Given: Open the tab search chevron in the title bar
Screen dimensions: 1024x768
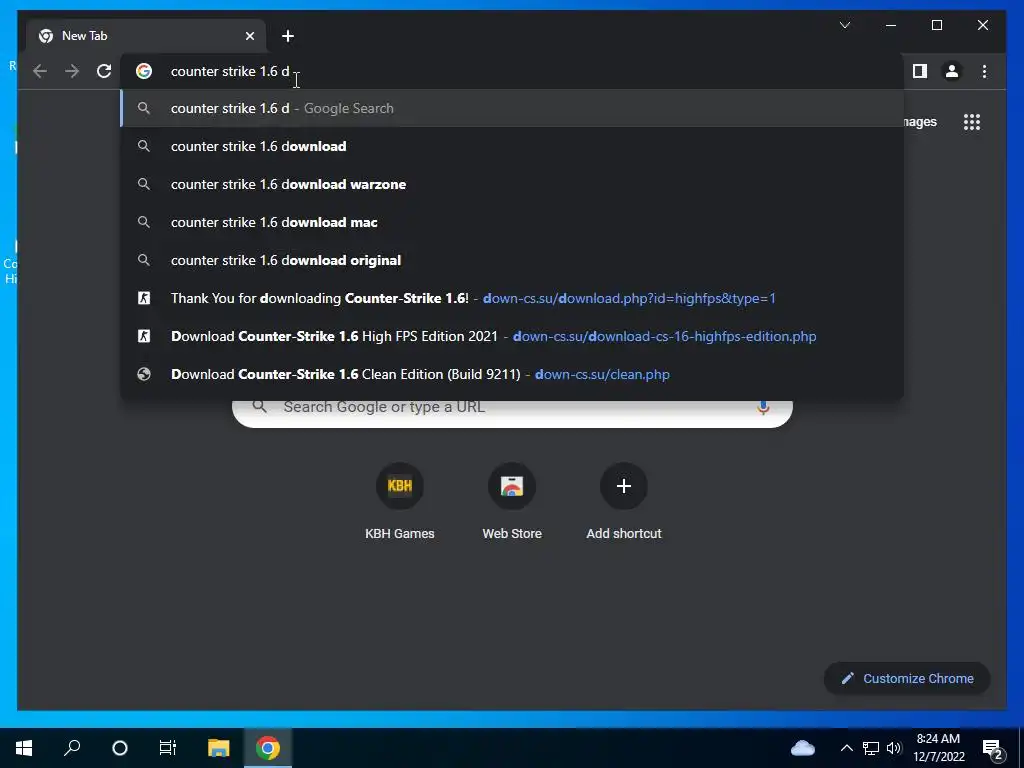Looking at the screenshot, I should [x=845, y=25].
